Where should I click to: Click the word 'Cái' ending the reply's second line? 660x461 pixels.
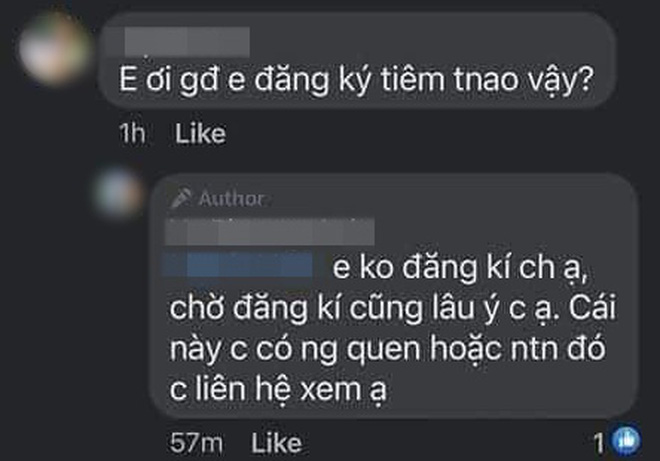pyautogui.click(x=593, y=307)
